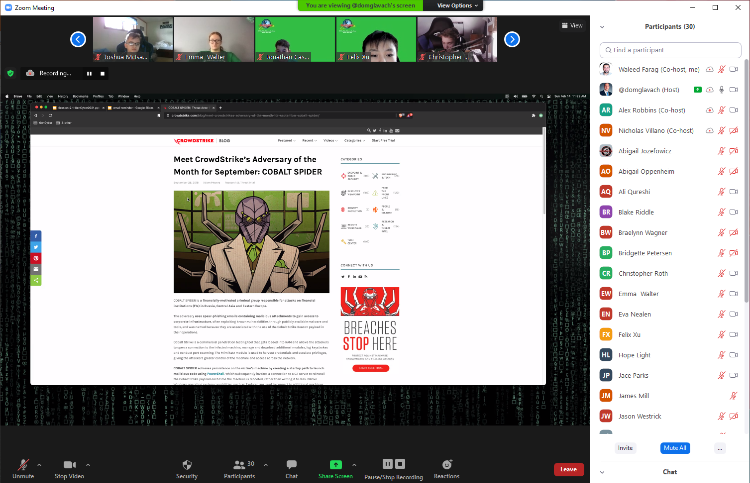Image resolution: width=750 pixels, height=483 pixels.
Task: Click Waleed Farag's muted microphone icon
Action: click(x=721, y=69)
